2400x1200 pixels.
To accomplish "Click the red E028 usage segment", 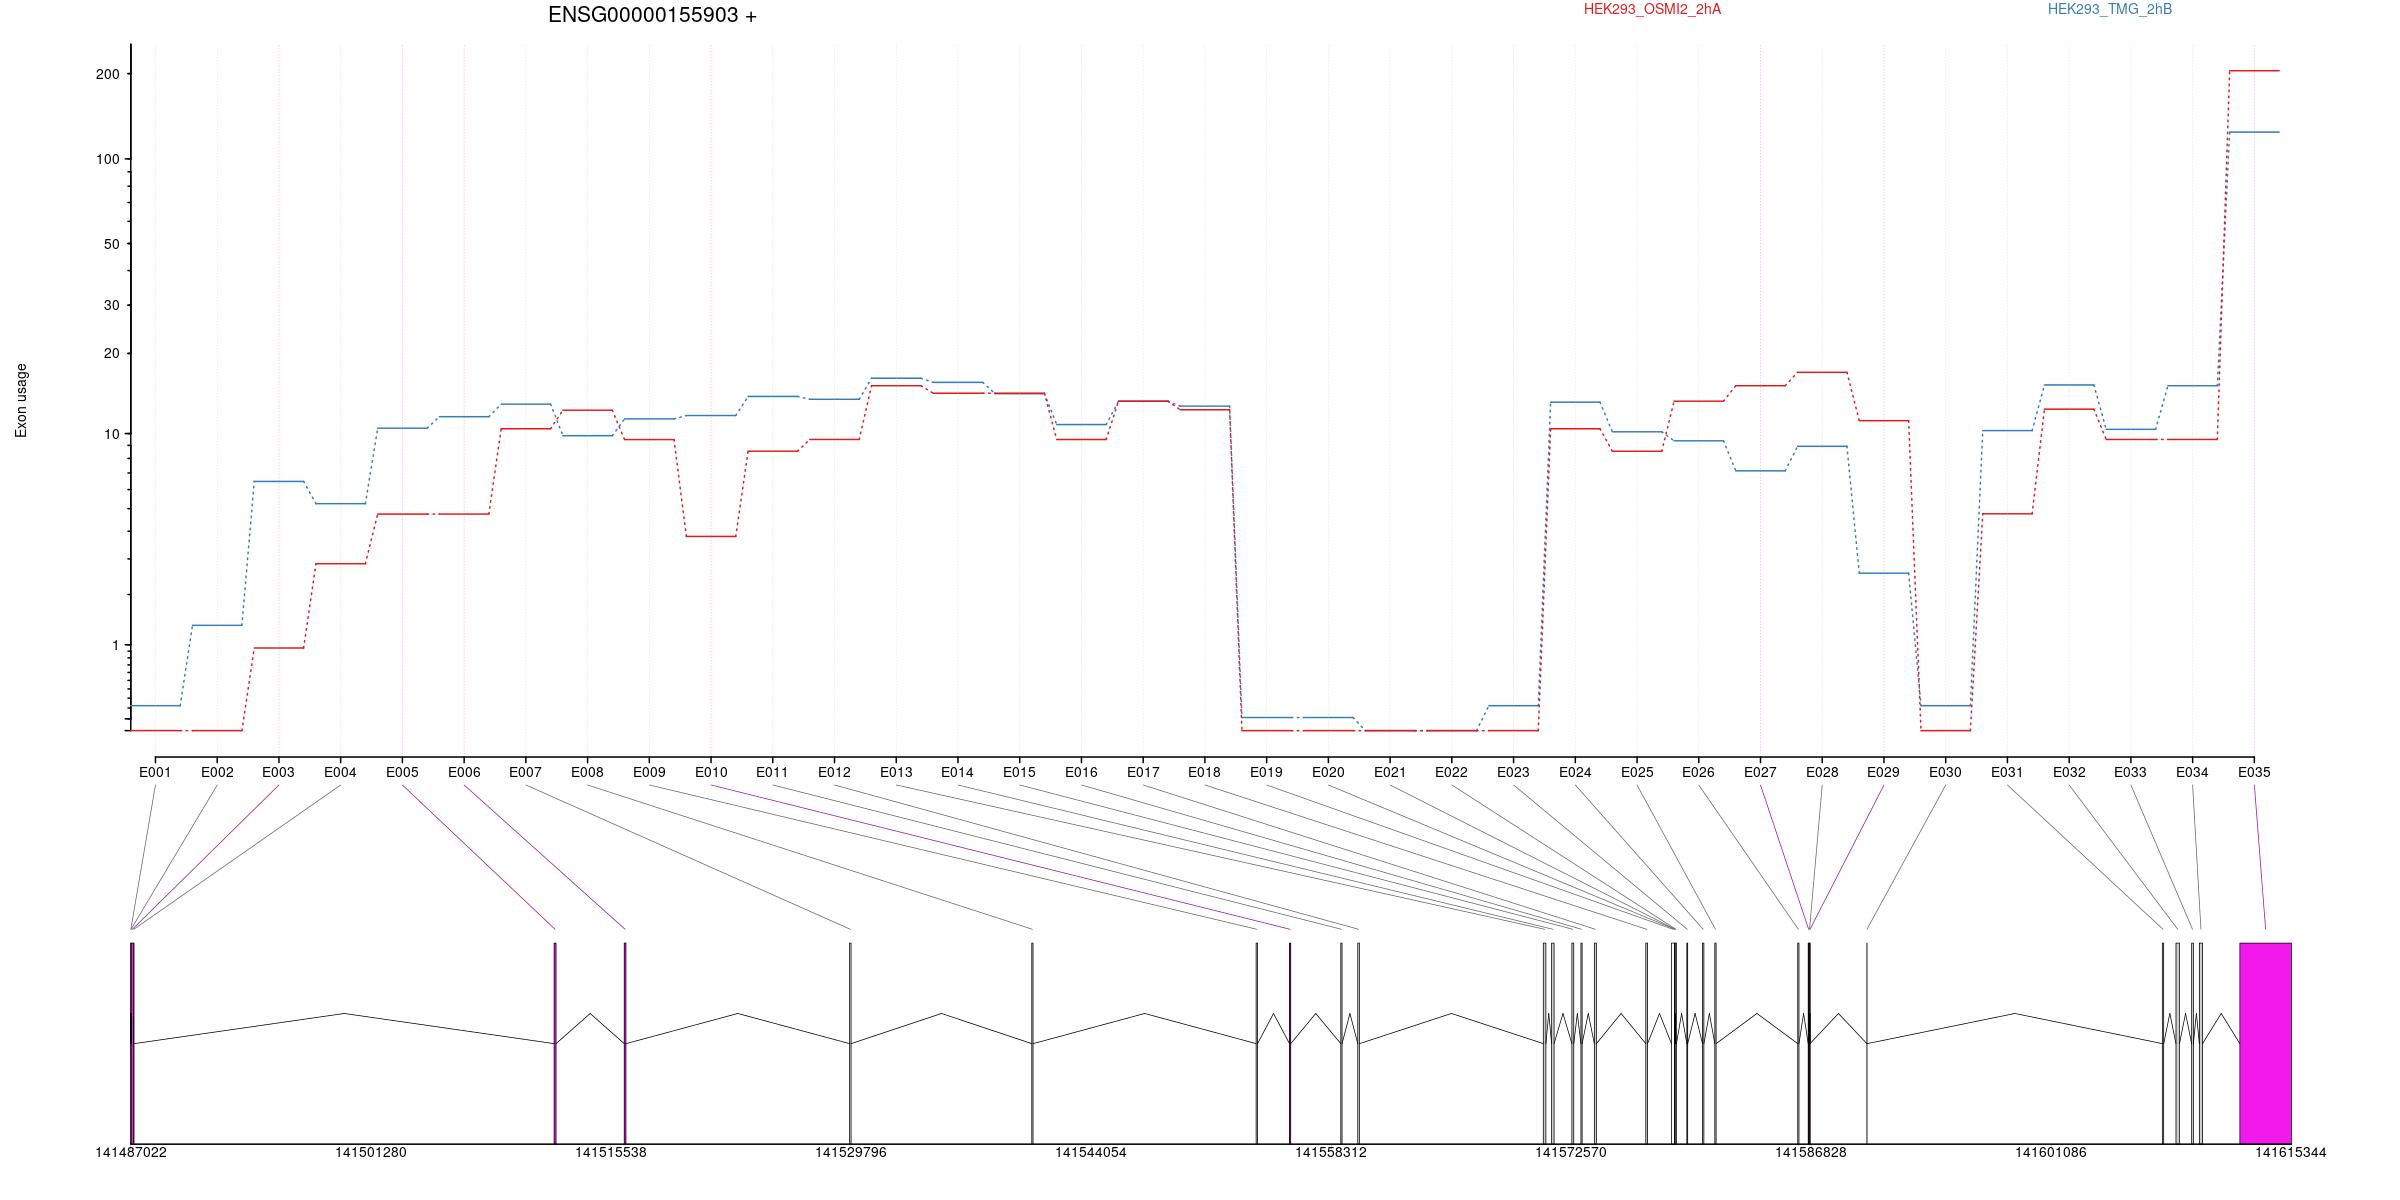I will [1822, 372].
